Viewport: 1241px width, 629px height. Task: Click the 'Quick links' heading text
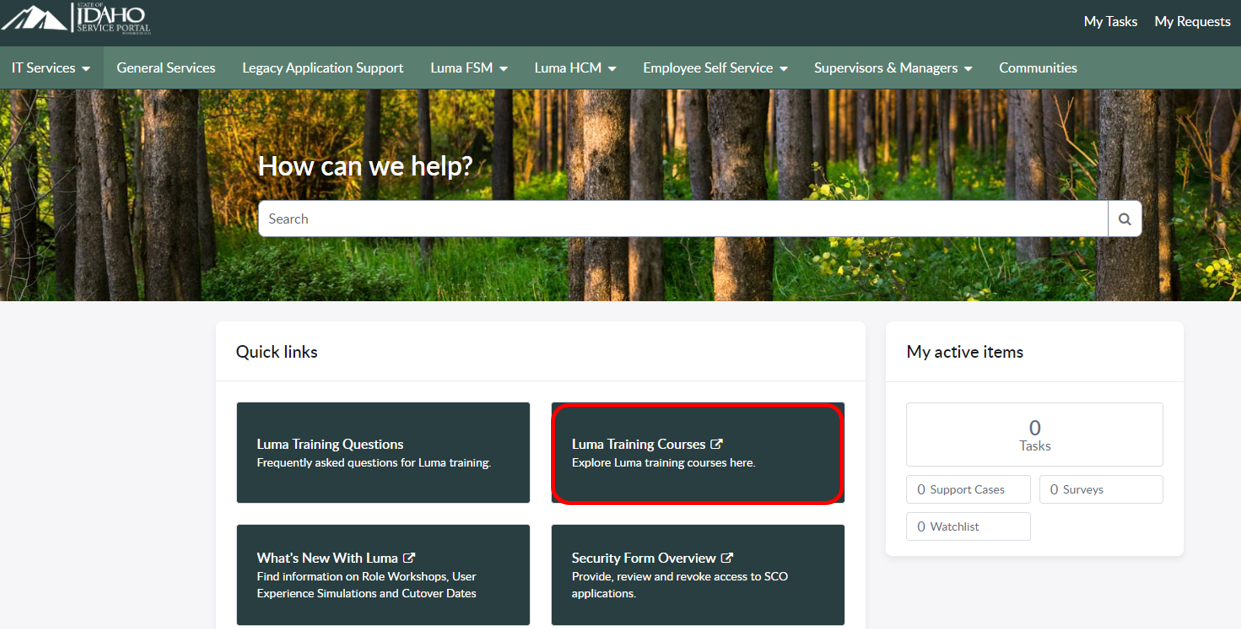(277, 352)
